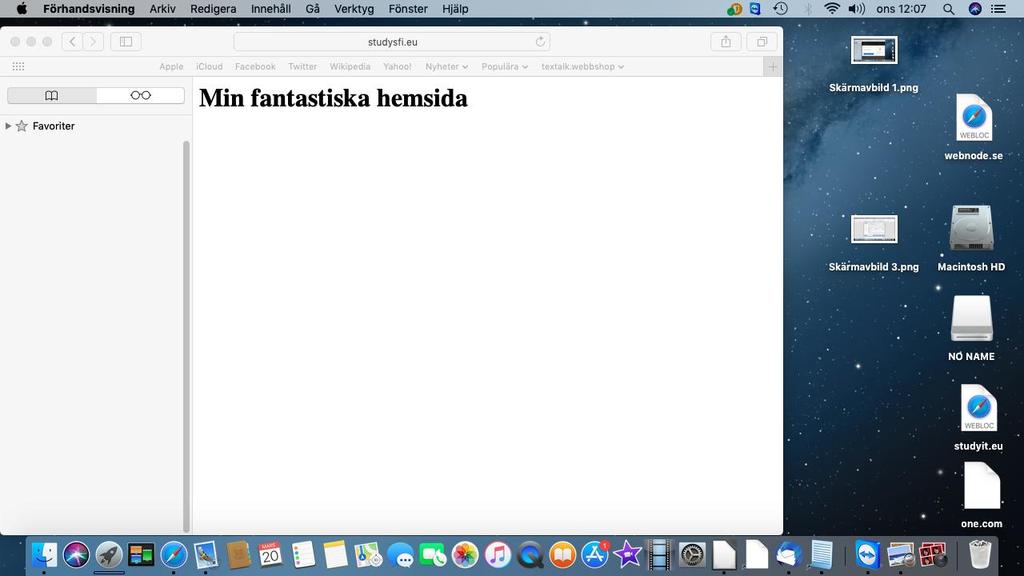Reload the page with refresh icon

pyautogui.click(x=540, y=42)
